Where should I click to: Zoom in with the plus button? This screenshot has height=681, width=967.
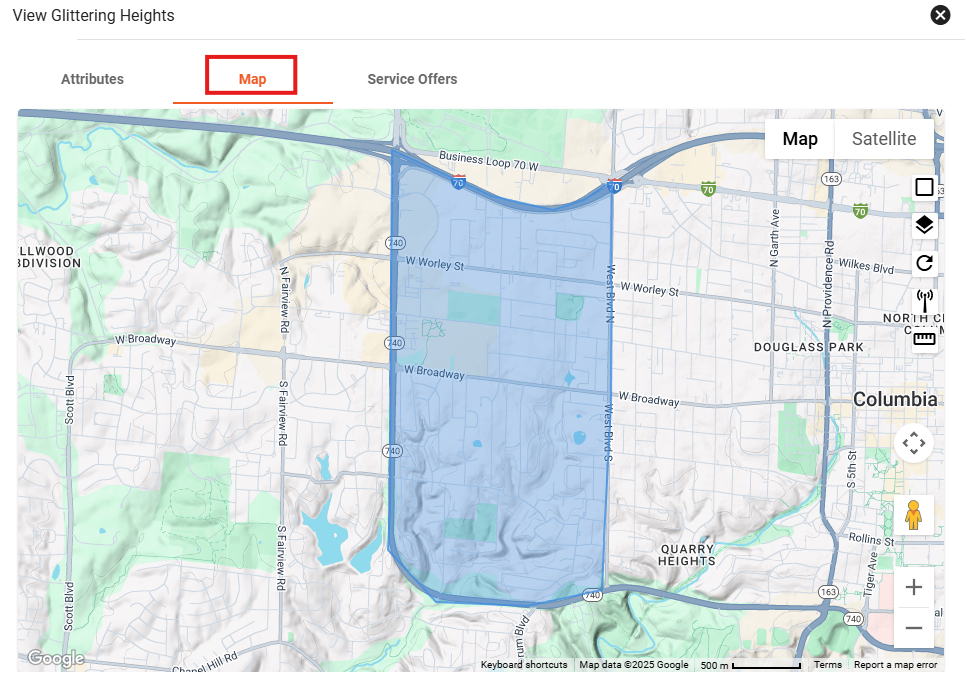point(913,587)
